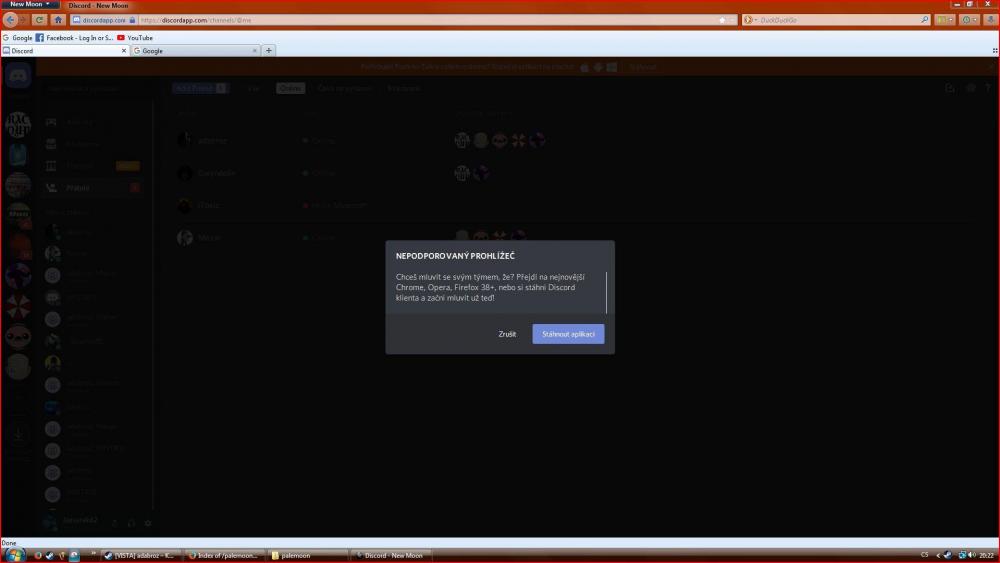
Task: Open a new tab with plus button
Action: [268, 50]
